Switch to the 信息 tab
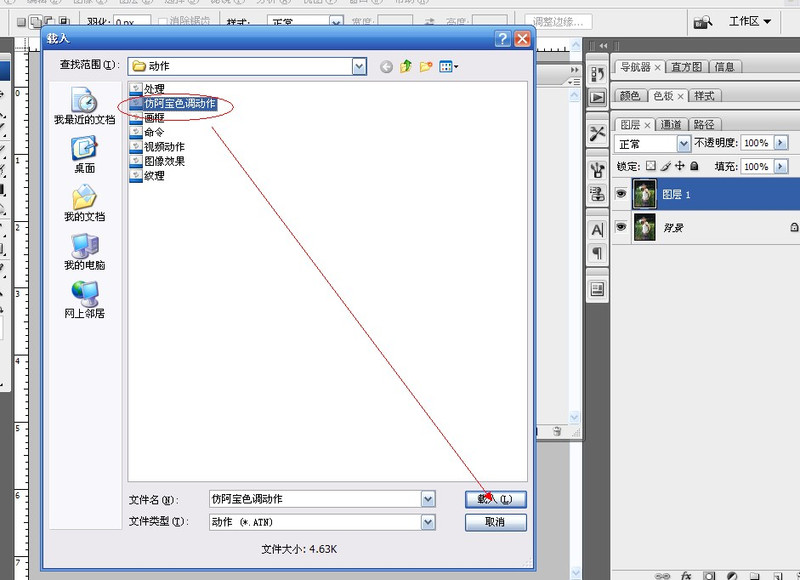Image resolution: width=800 pixels, height=580 pixels. [724, 67]
